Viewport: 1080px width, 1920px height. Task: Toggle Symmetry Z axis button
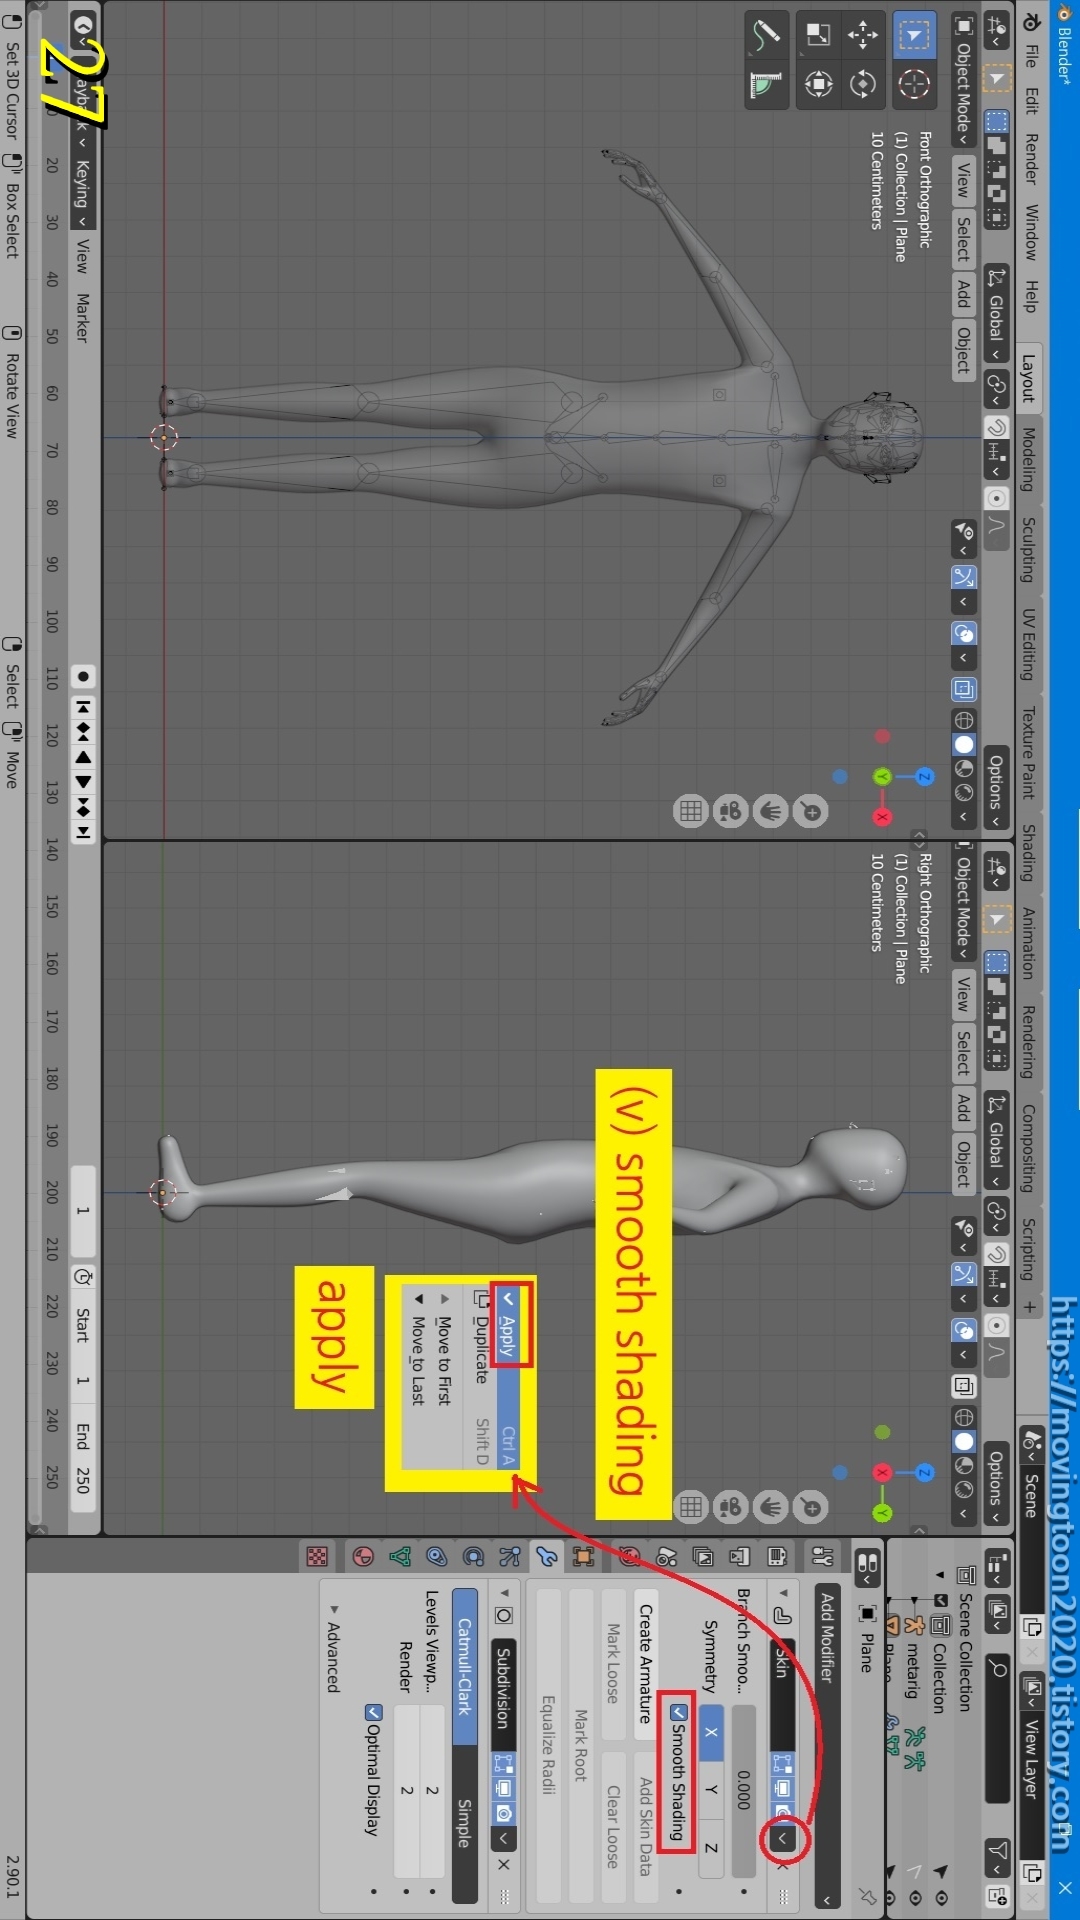tap(711, 1848)
